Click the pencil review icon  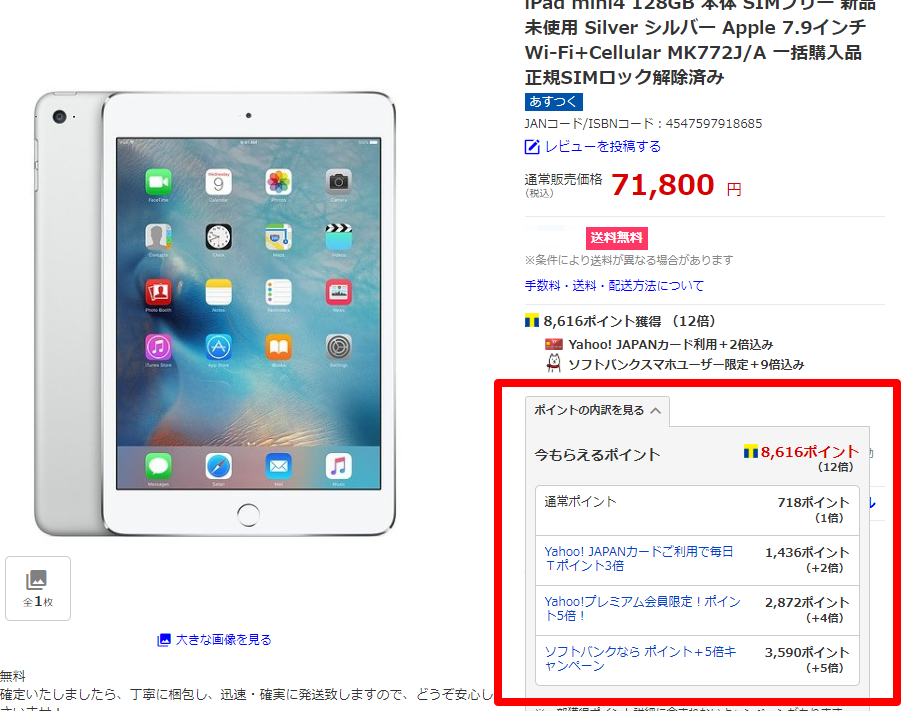coord(532,147)
